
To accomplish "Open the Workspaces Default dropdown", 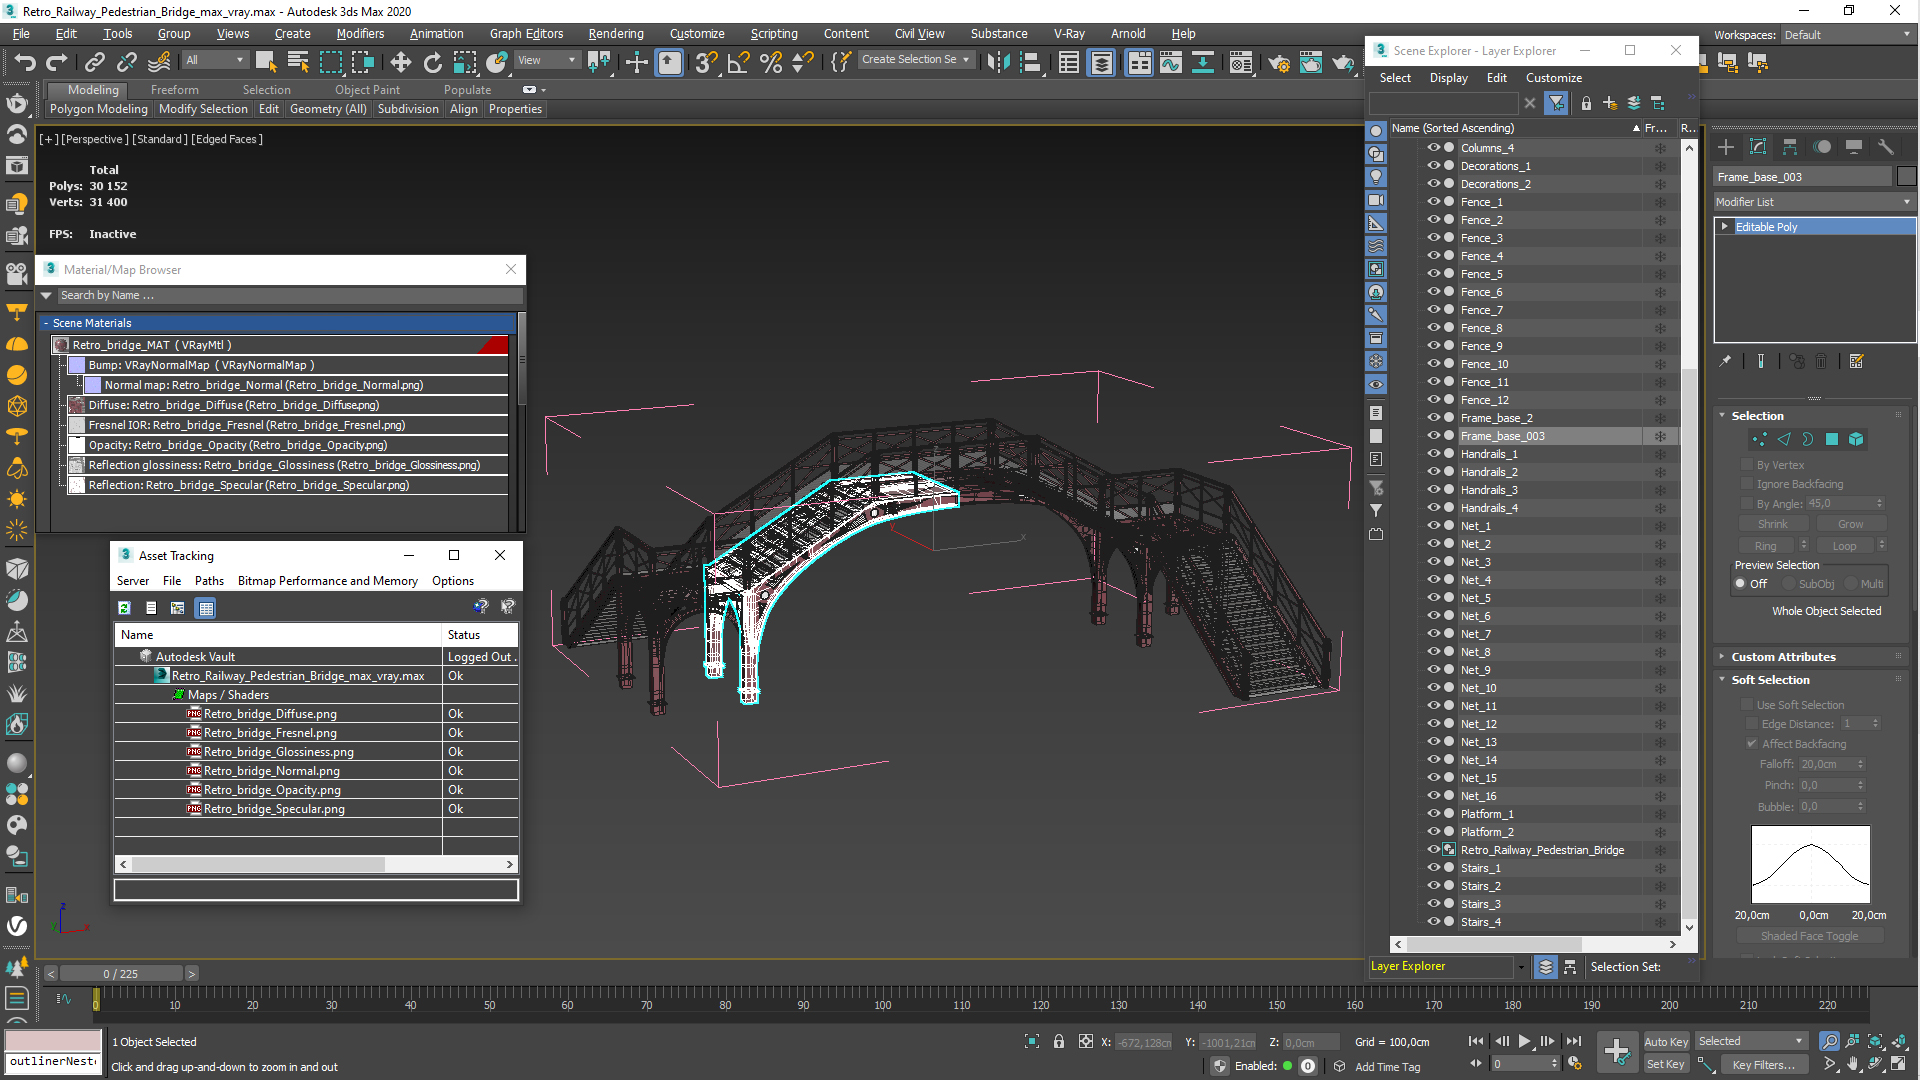I will pyautogui.click(x=1846, y=35).
